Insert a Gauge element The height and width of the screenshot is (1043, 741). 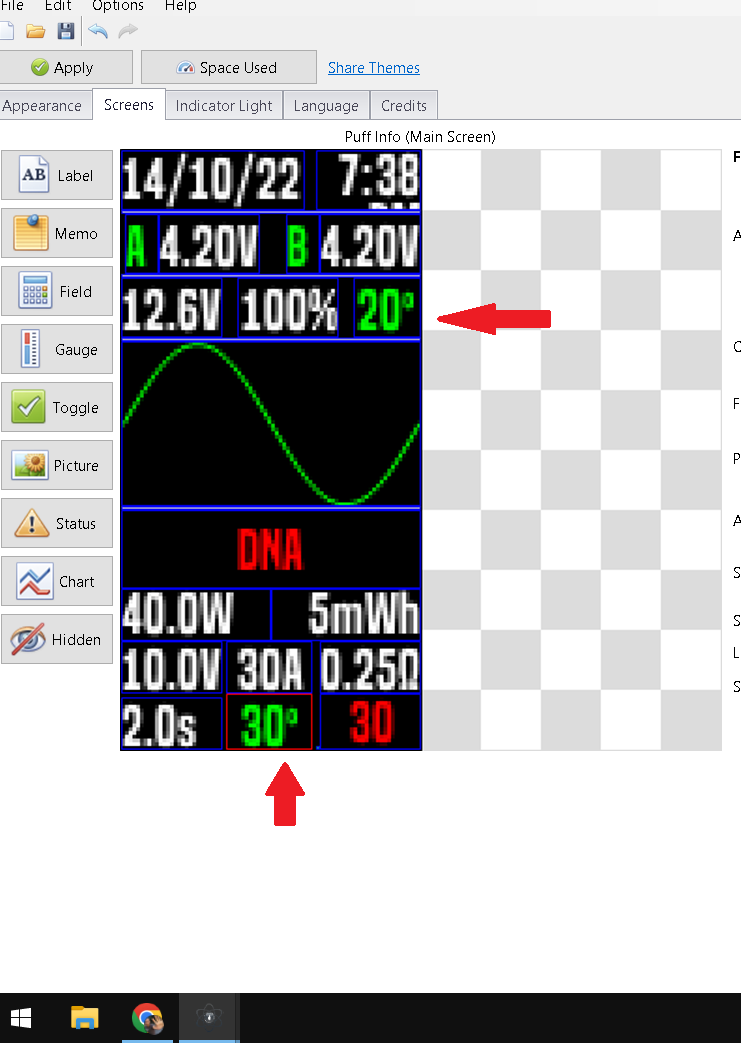(57, 350)
